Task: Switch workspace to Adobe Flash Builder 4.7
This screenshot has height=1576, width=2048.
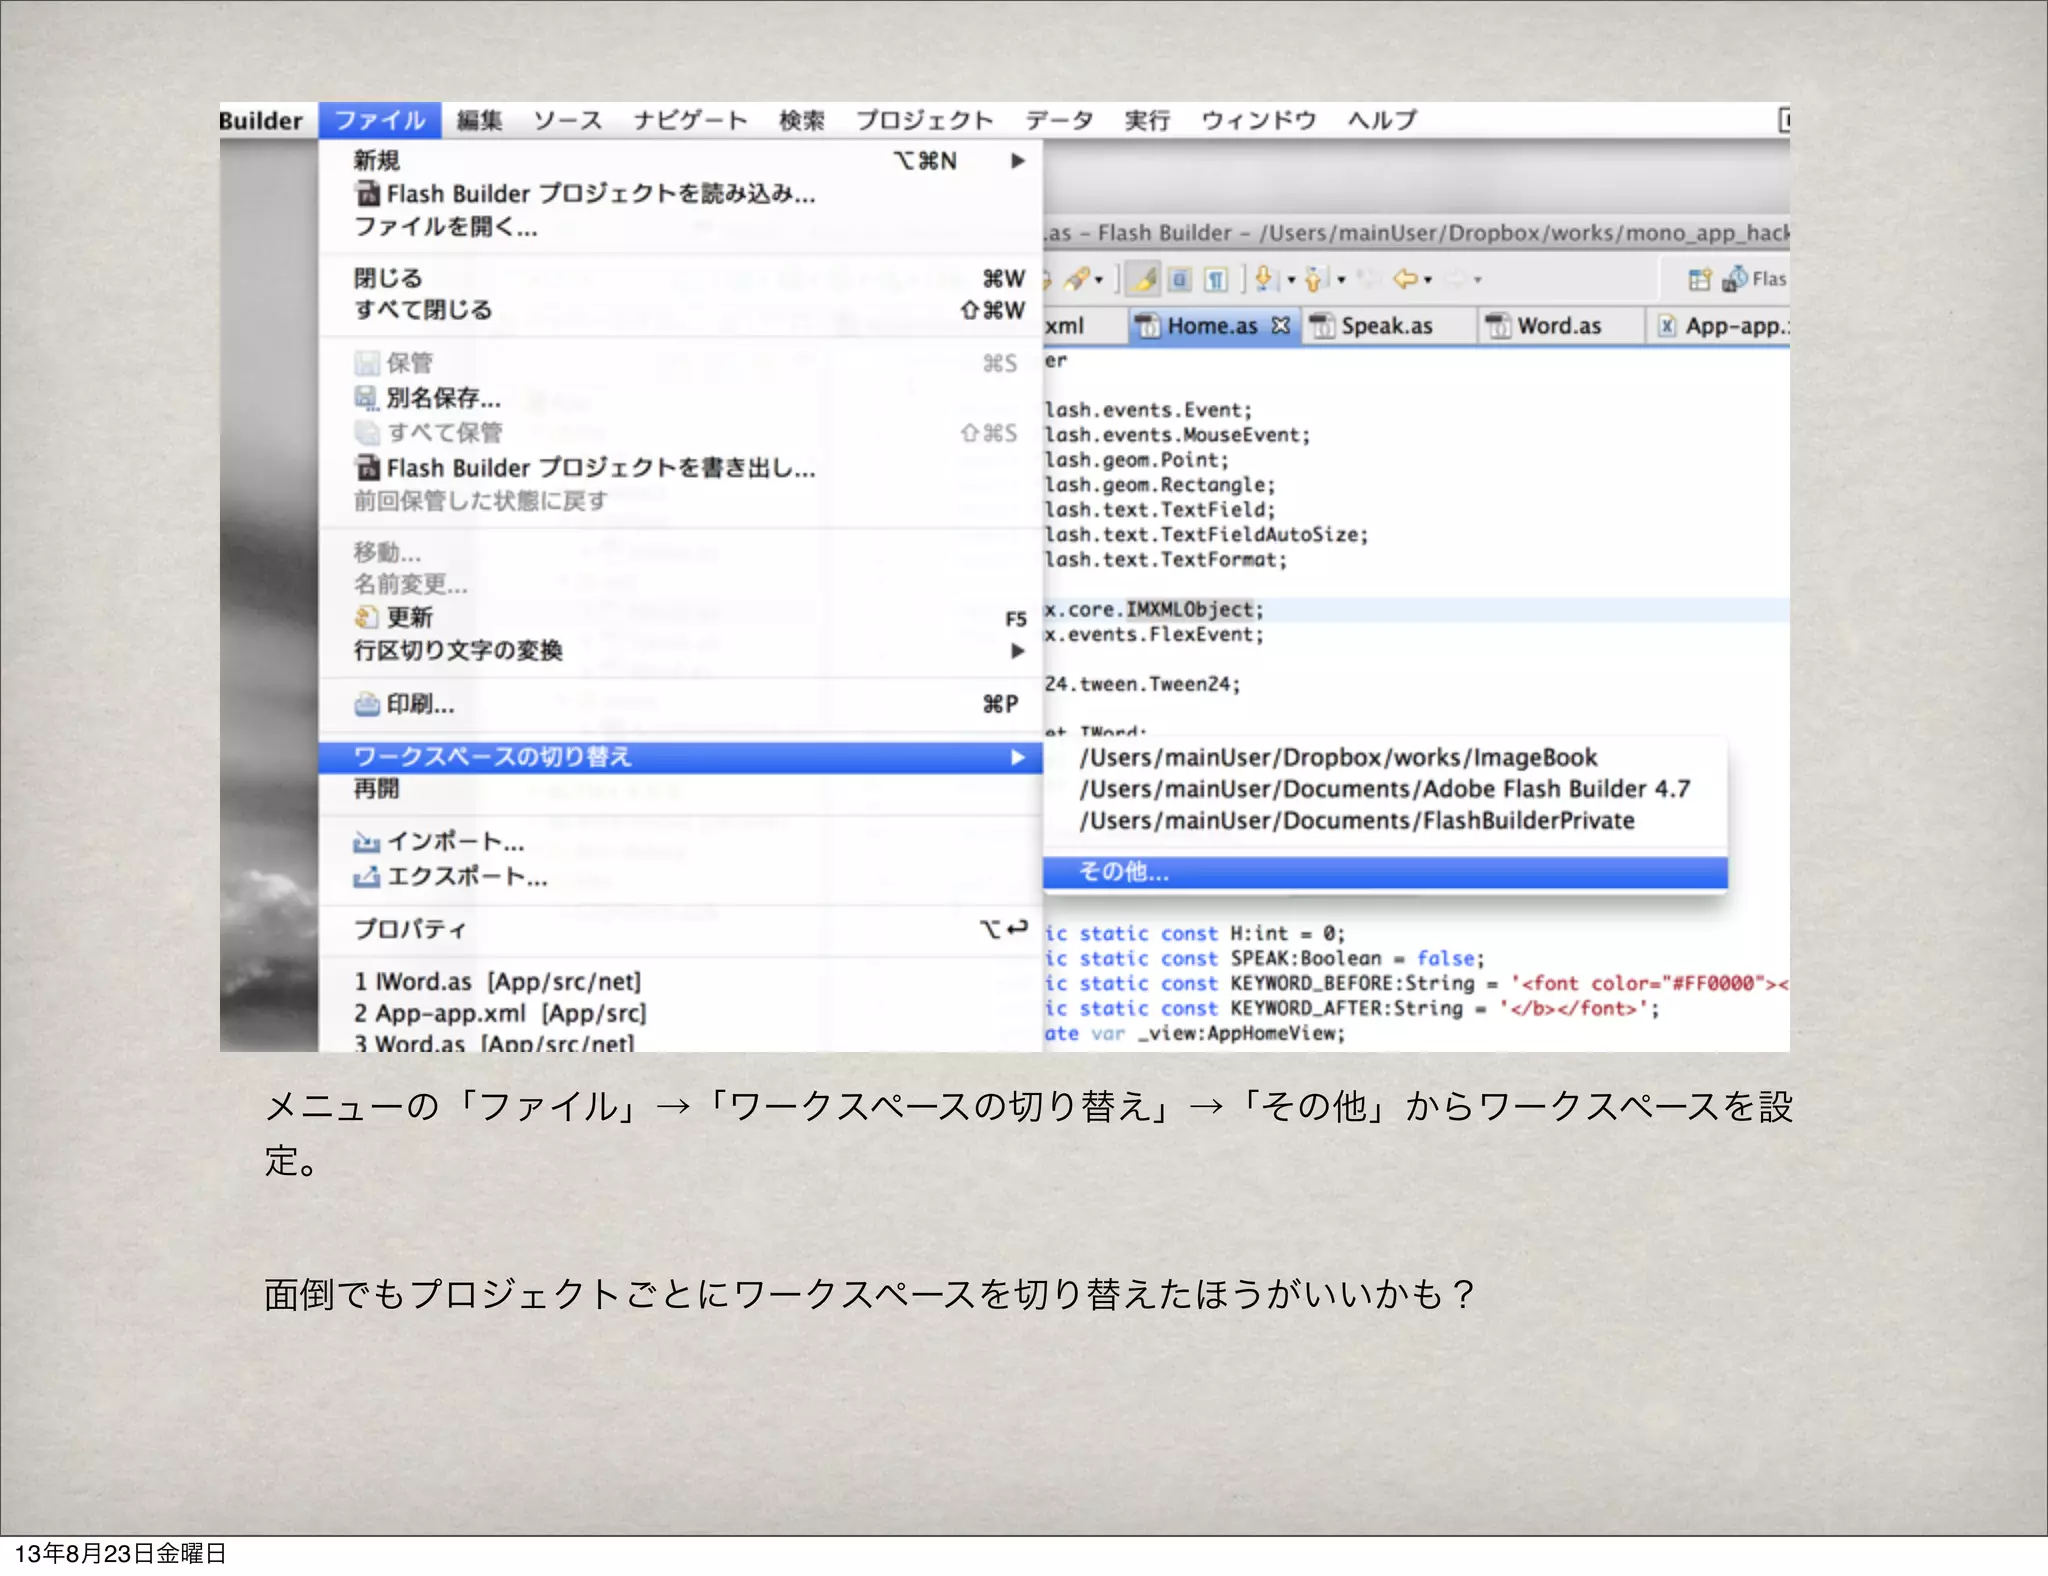Action: (1385, 789)
